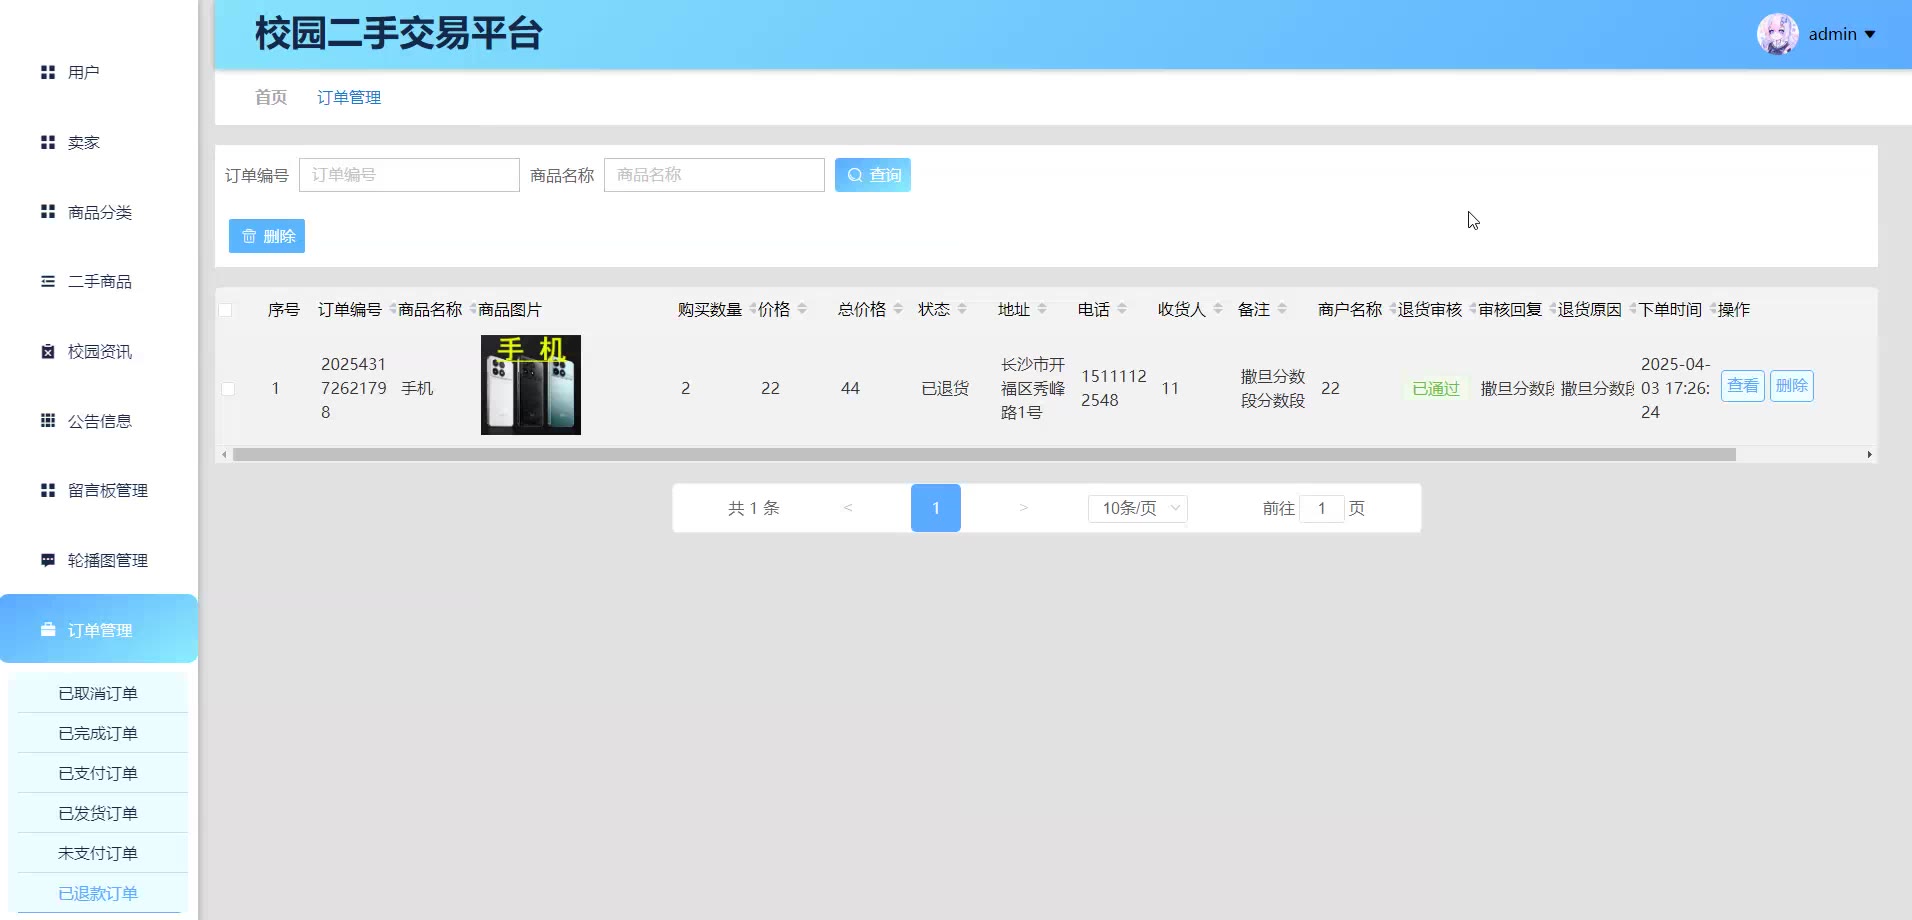This screenshot has height=920, width=1912.
Task: Click the 手机 product name cell
Action: click(x=417, y=388)
